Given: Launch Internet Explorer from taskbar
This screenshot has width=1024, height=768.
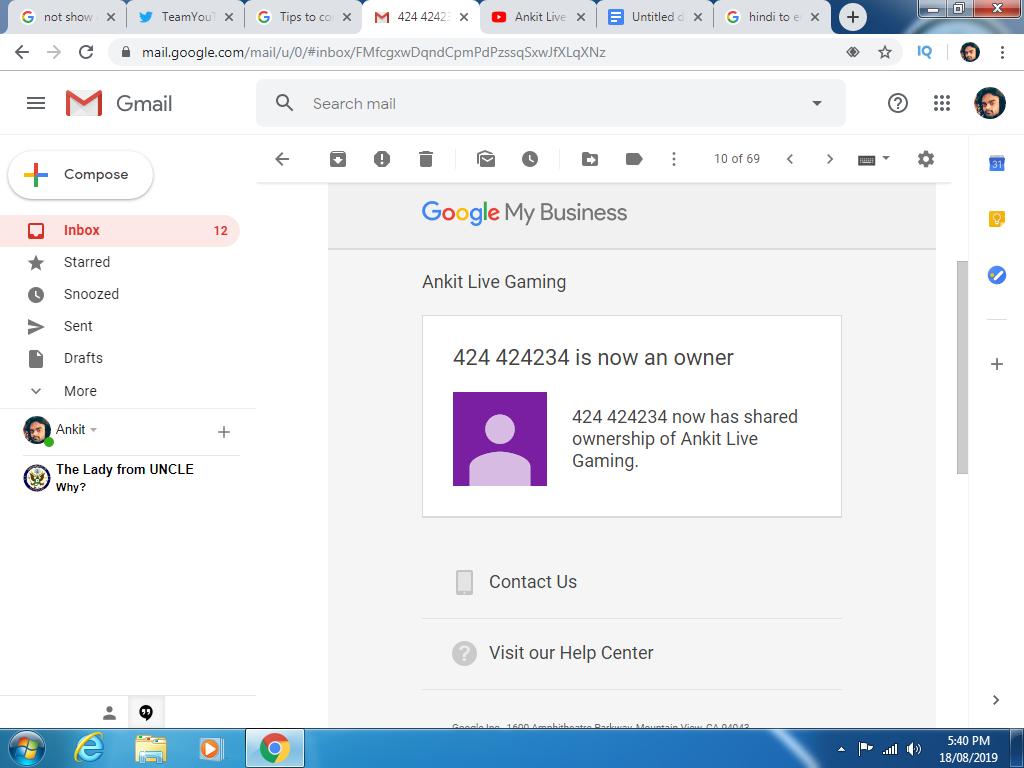Looking at the screenshot, I should tap(89, 748).
